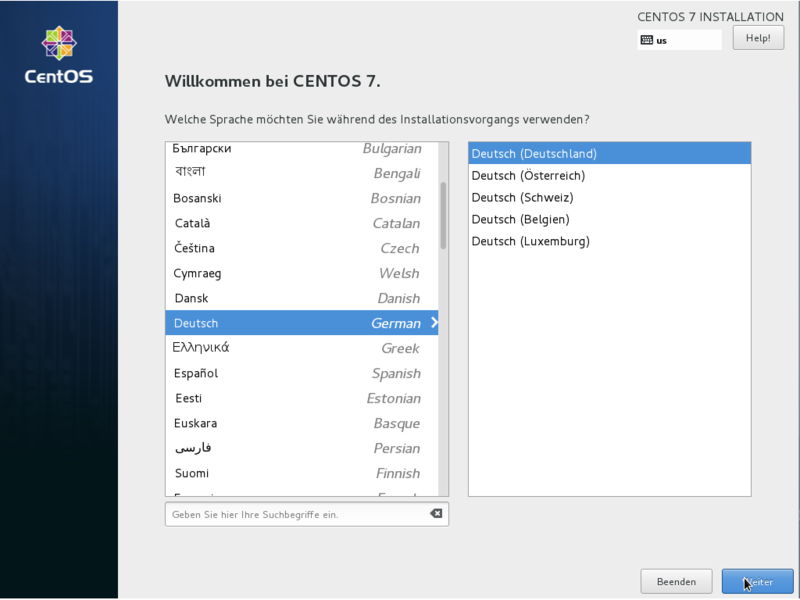Image resolution: width=800 pixels, height=600 pixels.
Task: Expand the German language arrow chevron
Action: 434,322
